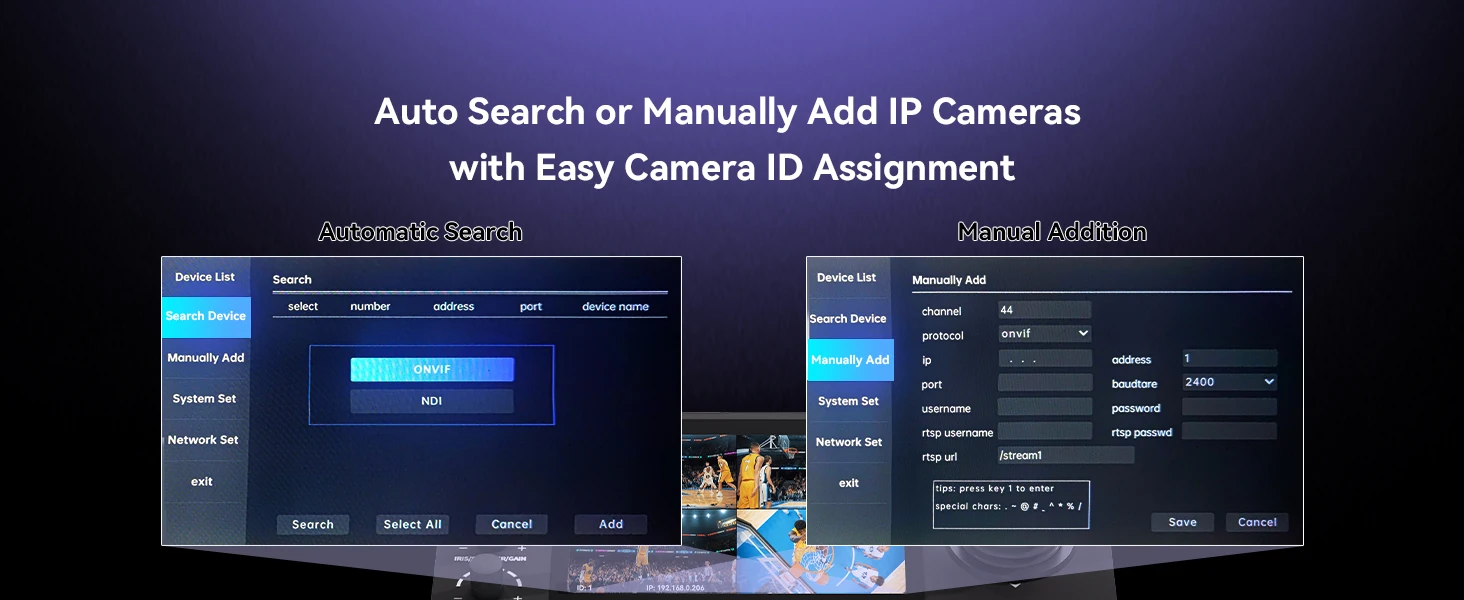Expand the baudrate 2400 dropdown
The image size is (1464, 600).
pyautogui.click(x=1229, y=382)
